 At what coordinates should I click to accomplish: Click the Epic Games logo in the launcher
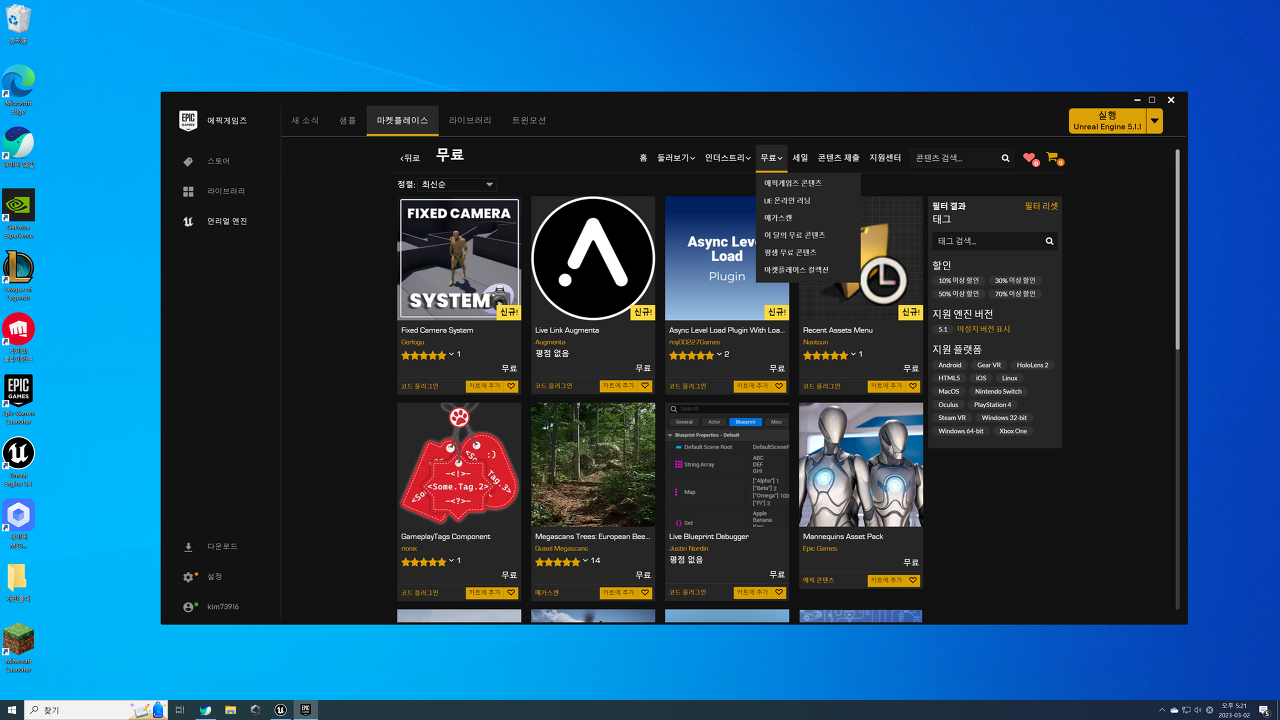188,120
